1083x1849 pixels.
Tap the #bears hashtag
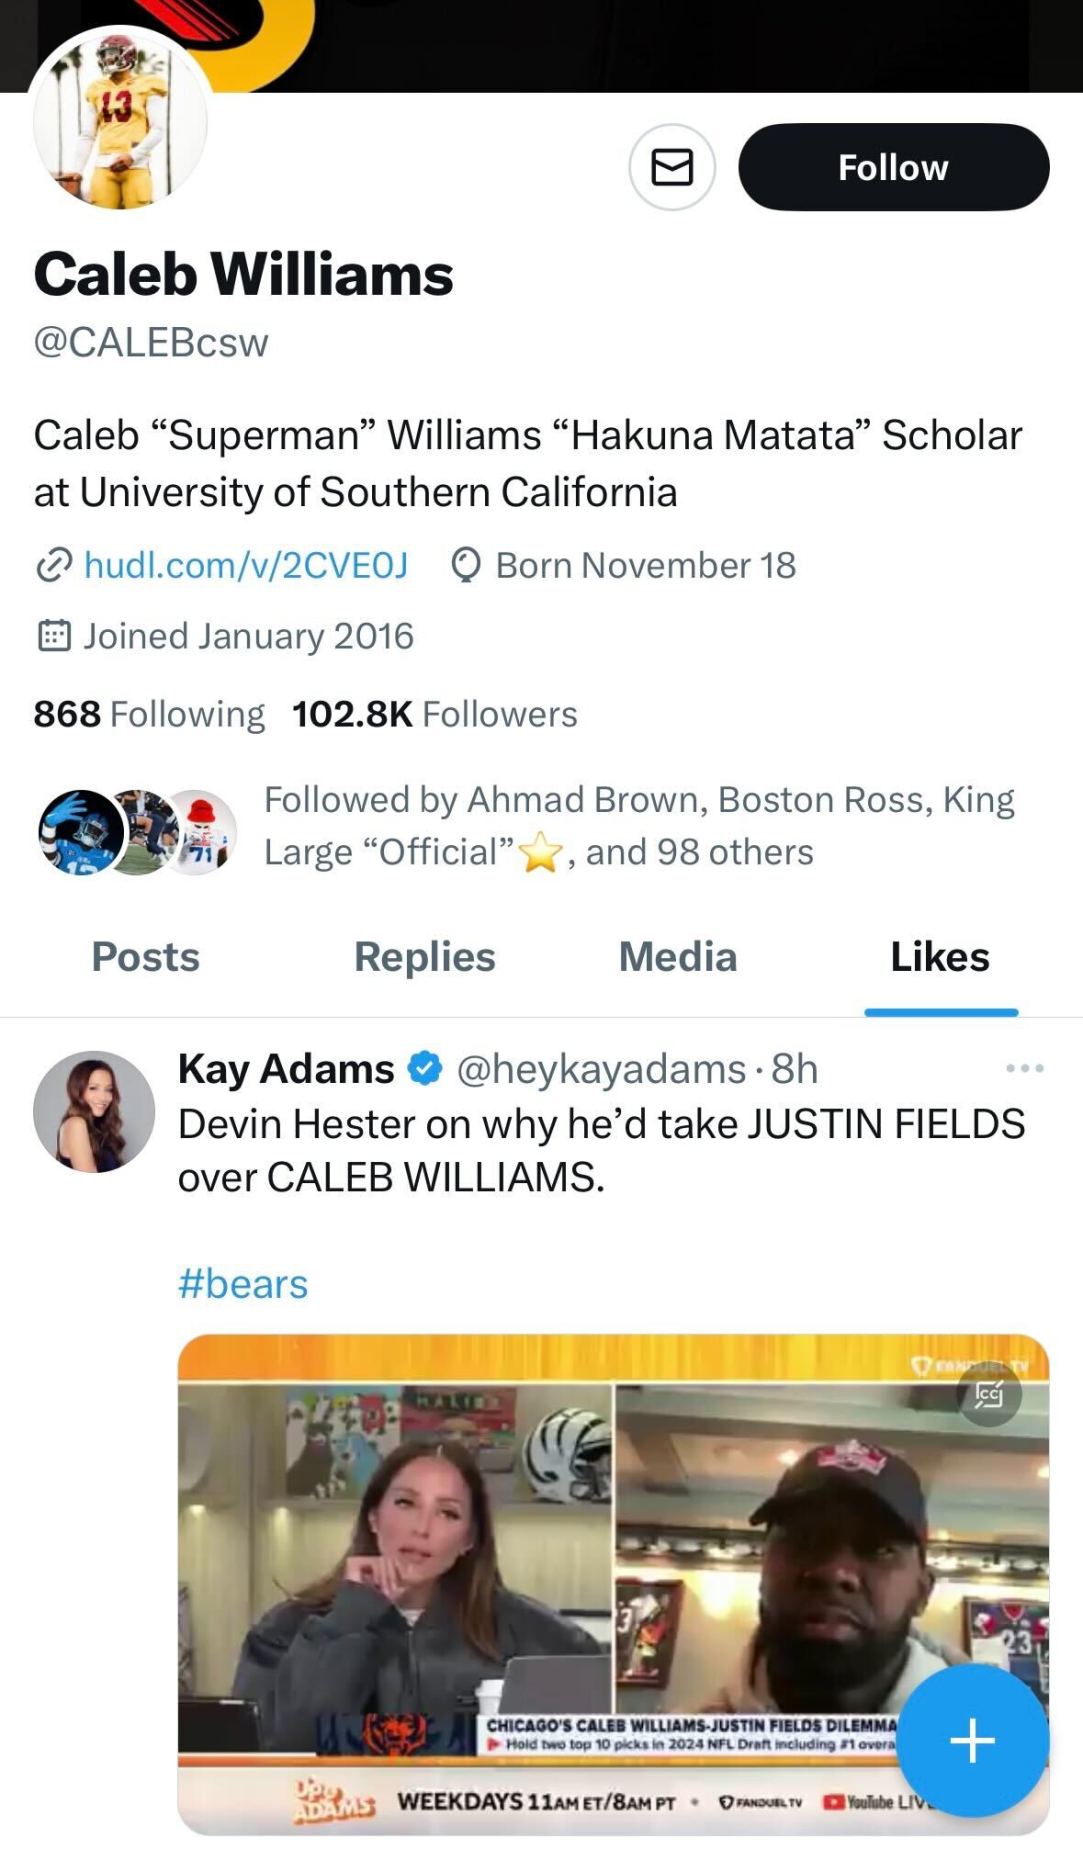coord(243,1284)
